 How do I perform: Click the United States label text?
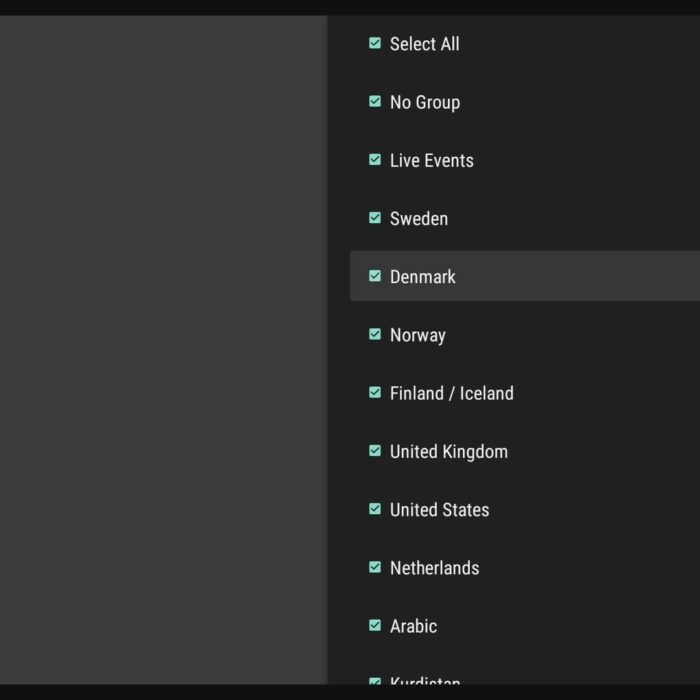(439, 510)
